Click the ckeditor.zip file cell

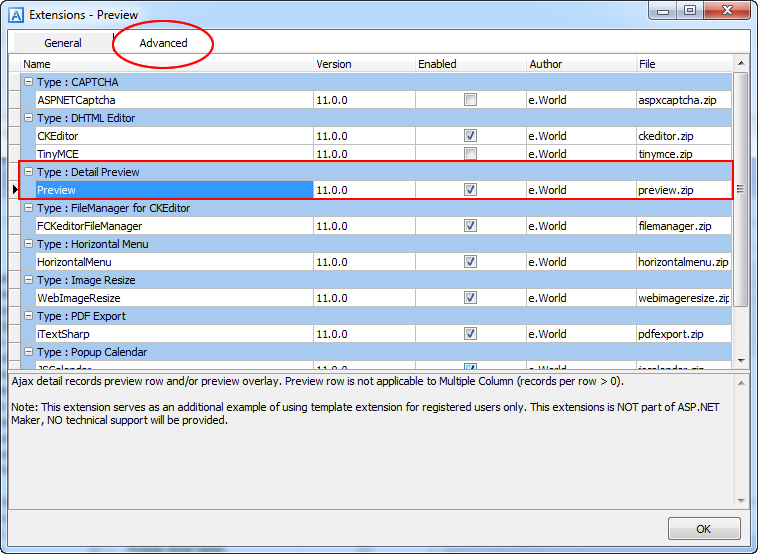tap(684, 136)
